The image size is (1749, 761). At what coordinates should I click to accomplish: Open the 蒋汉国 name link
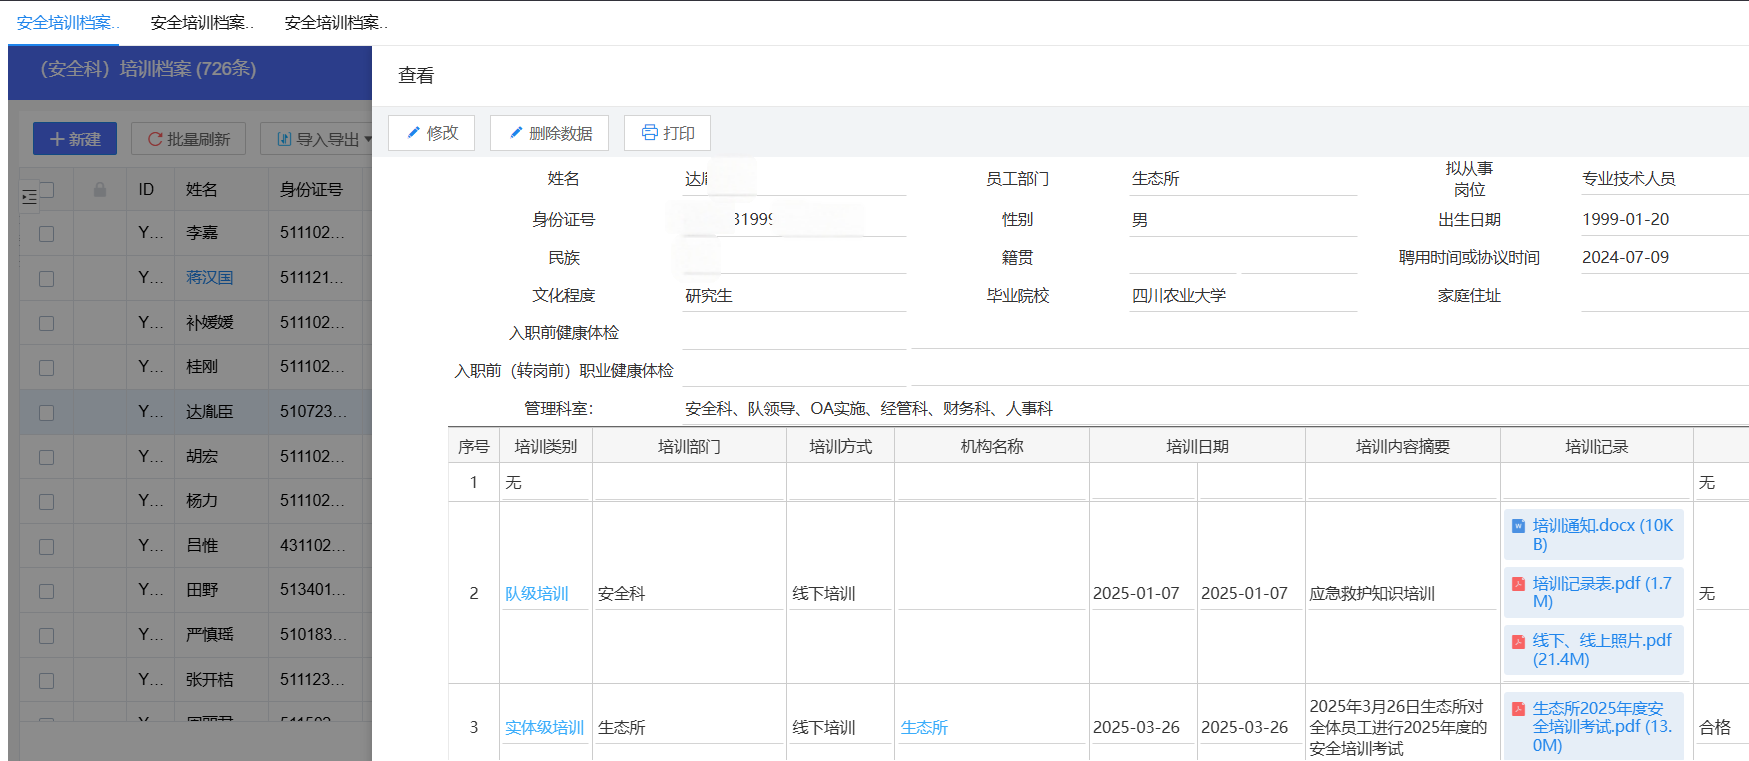(209, 278)
